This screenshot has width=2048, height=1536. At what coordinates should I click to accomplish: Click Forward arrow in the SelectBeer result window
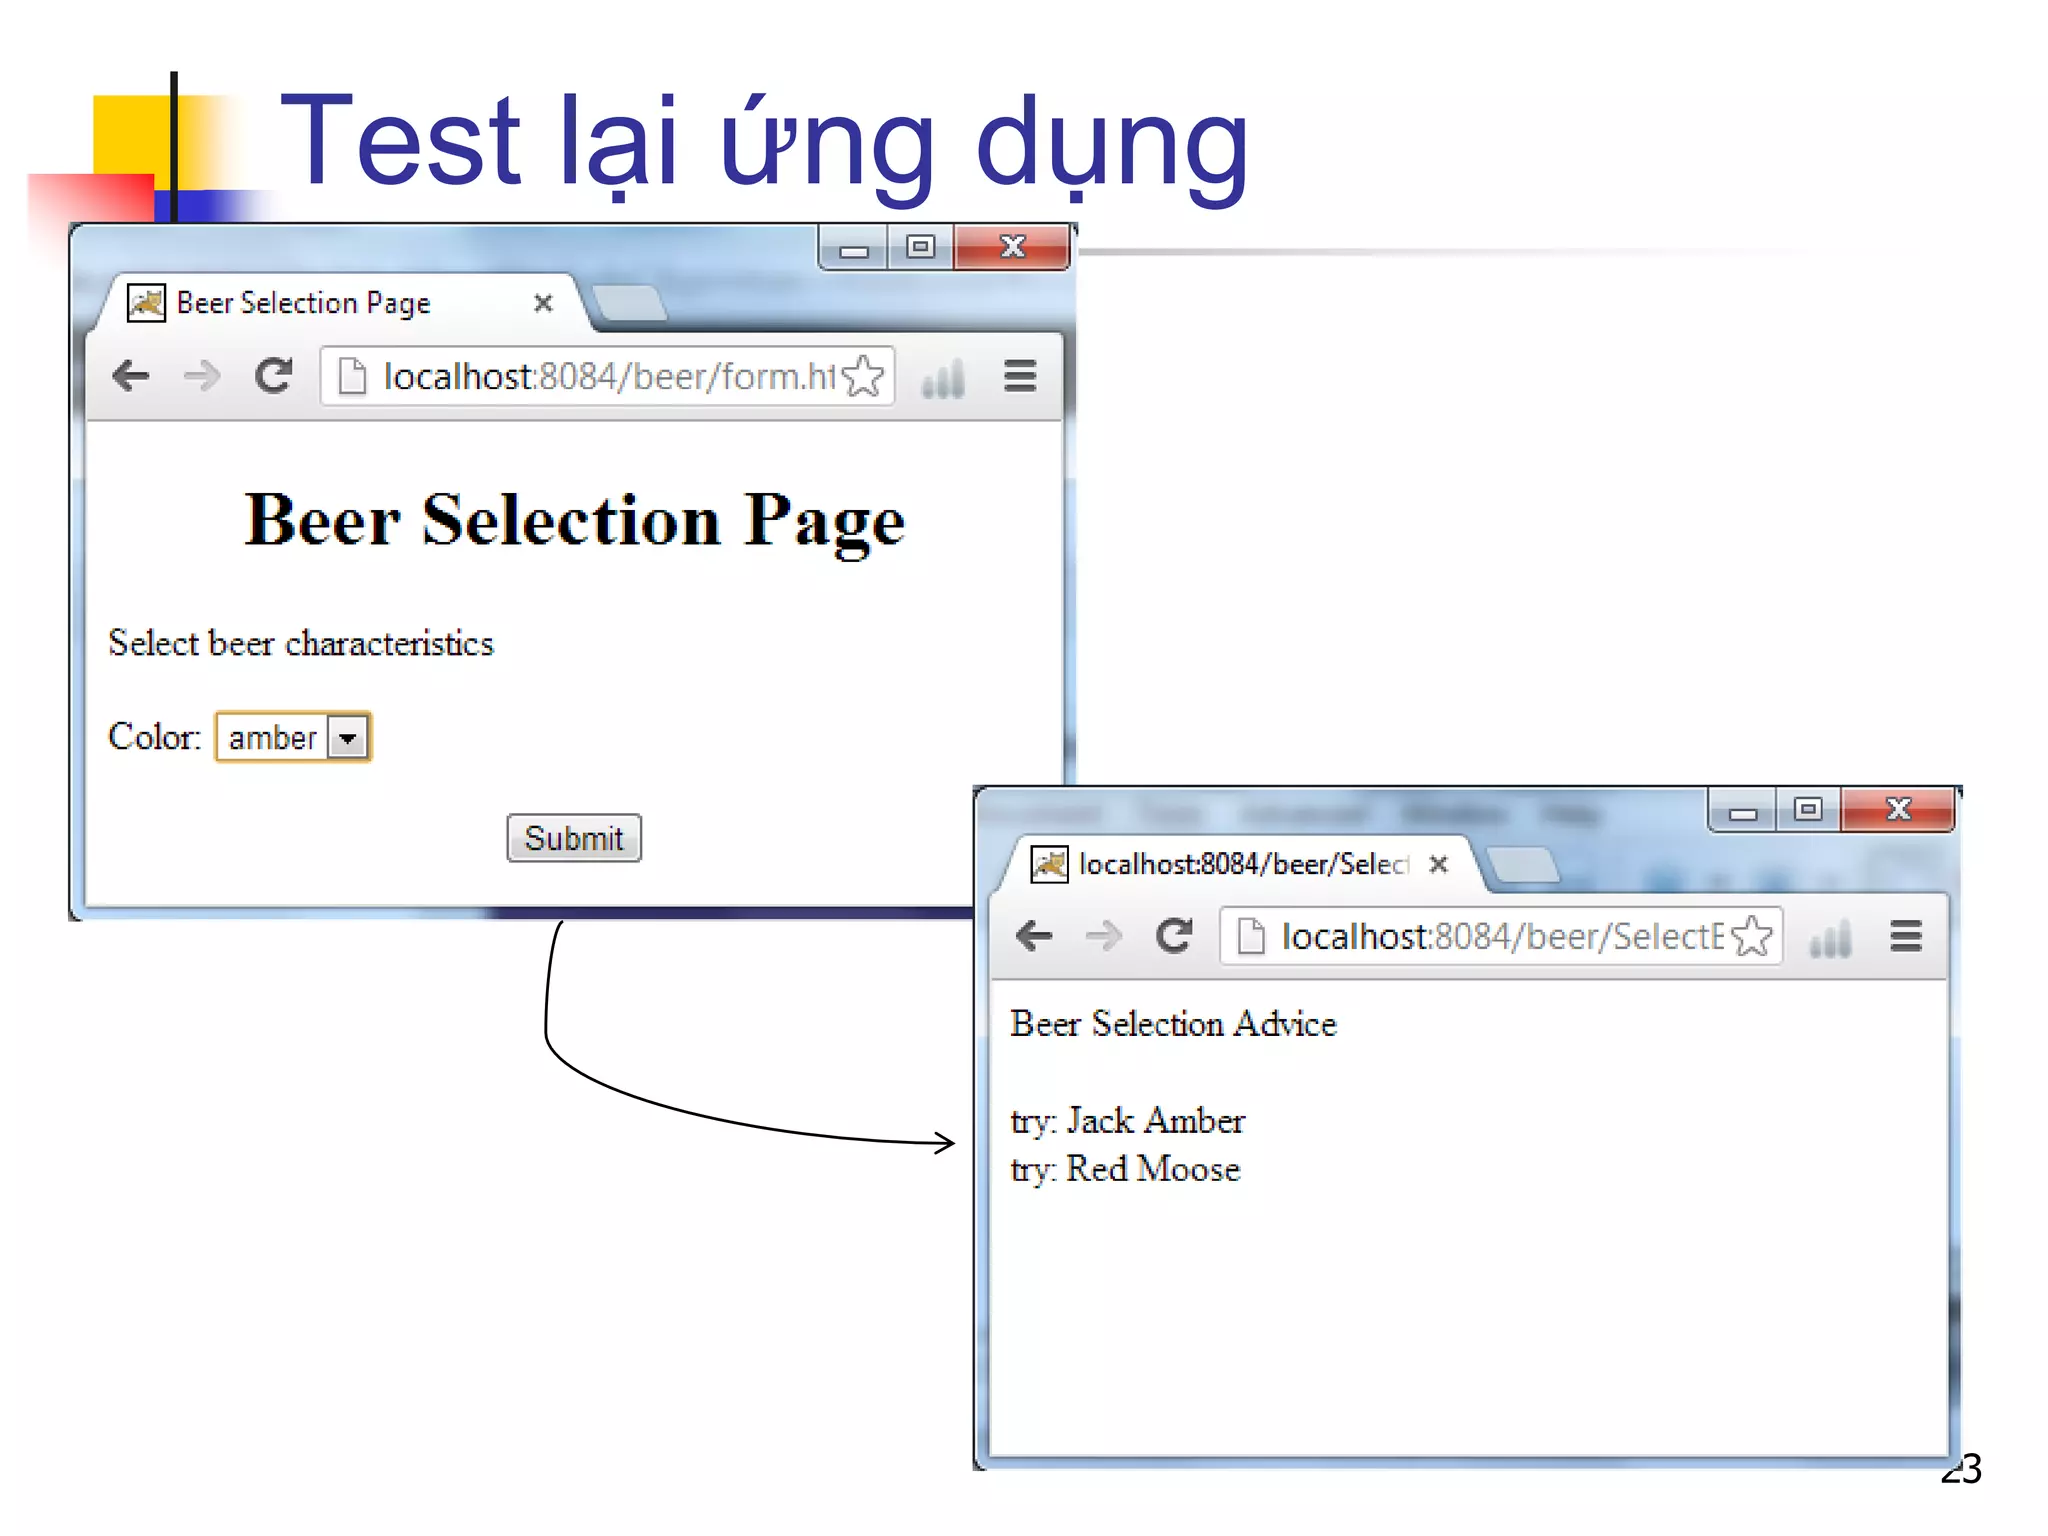pyautogui.click(x=1104, y=937)
